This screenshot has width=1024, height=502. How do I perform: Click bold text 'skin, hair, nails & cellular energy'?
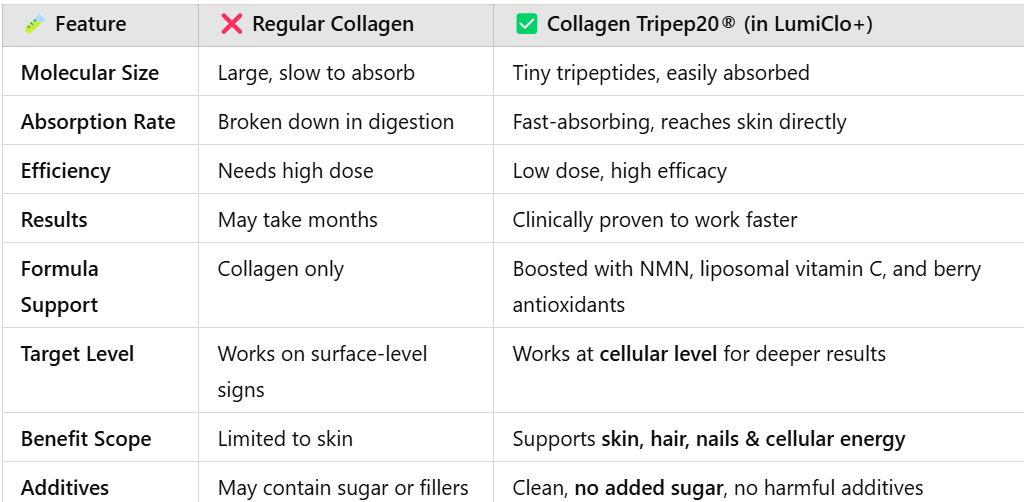[753, 439]
